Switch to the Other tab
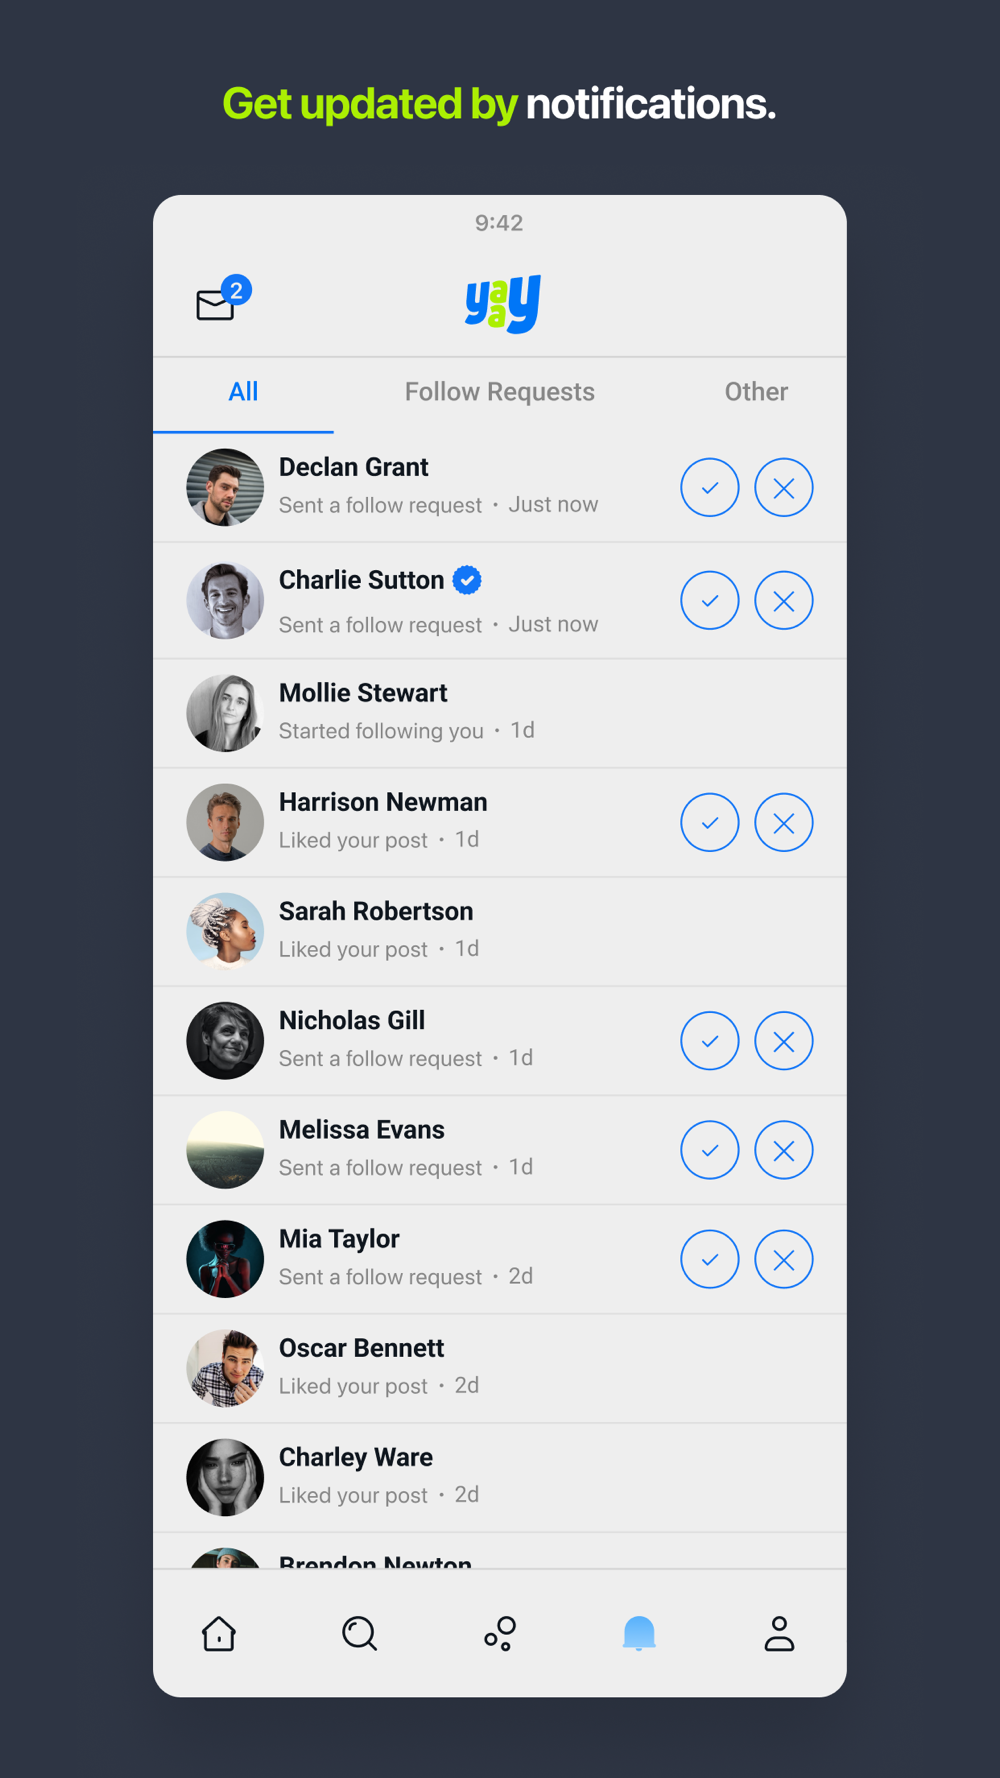This screenshot has width=1000, height=1778. pyautogui.click(x=756, y=392)
